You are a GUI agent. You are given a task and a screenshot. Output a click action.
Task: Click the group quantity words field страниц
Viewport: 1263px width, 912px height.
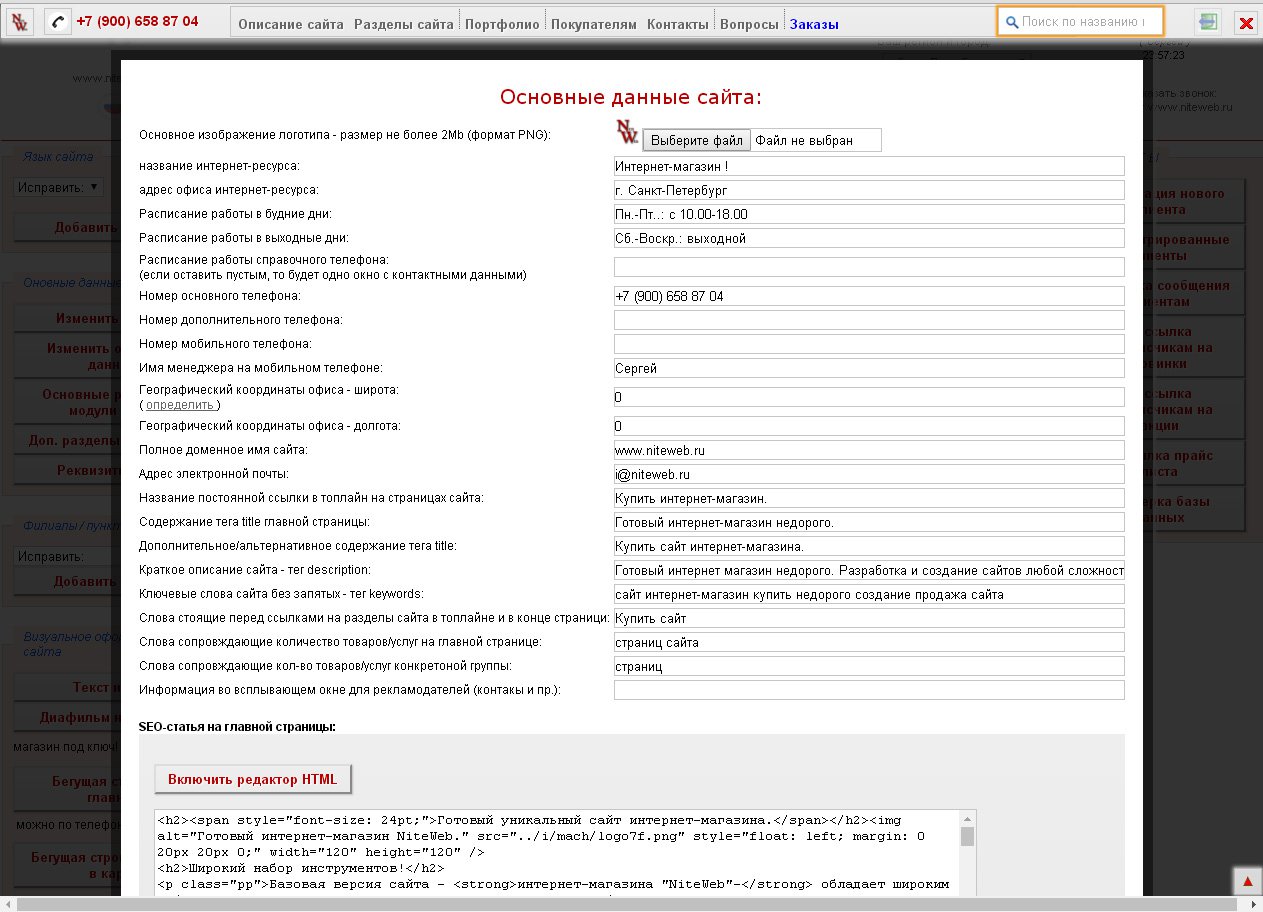tap(869, 666)
